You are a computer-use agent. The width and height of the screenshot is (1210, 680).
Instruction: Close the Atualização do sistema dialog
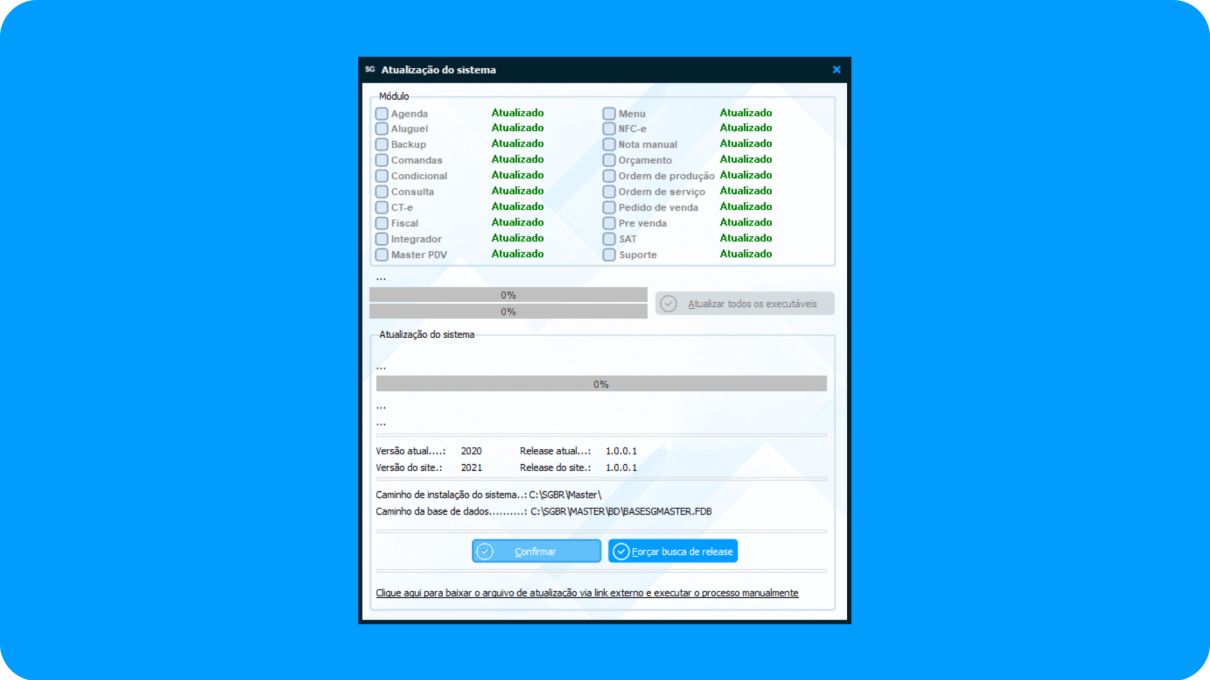(x=836, y=70)
